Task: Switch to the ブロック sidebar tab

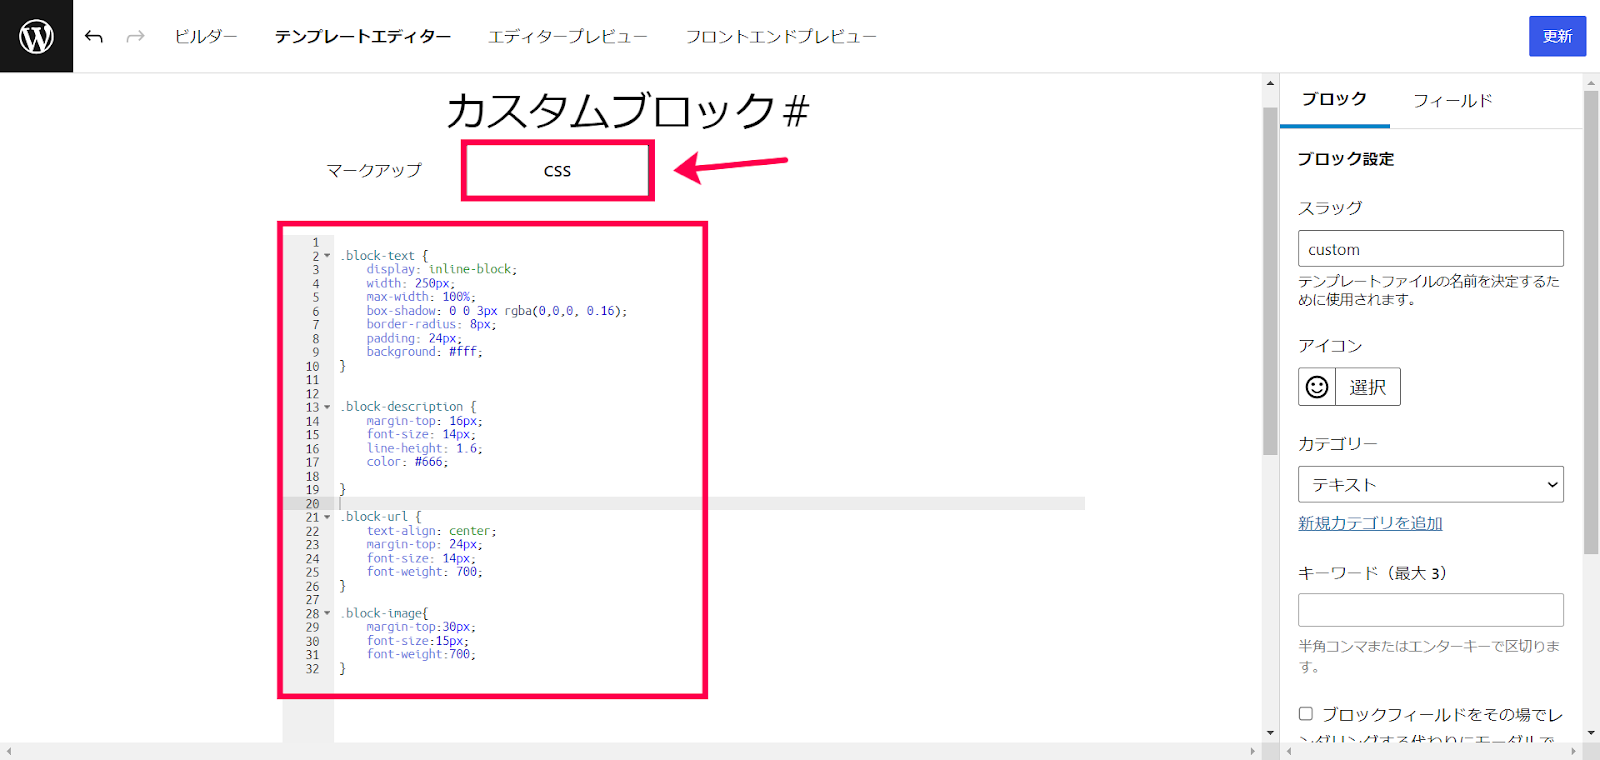Action: 1334,100
